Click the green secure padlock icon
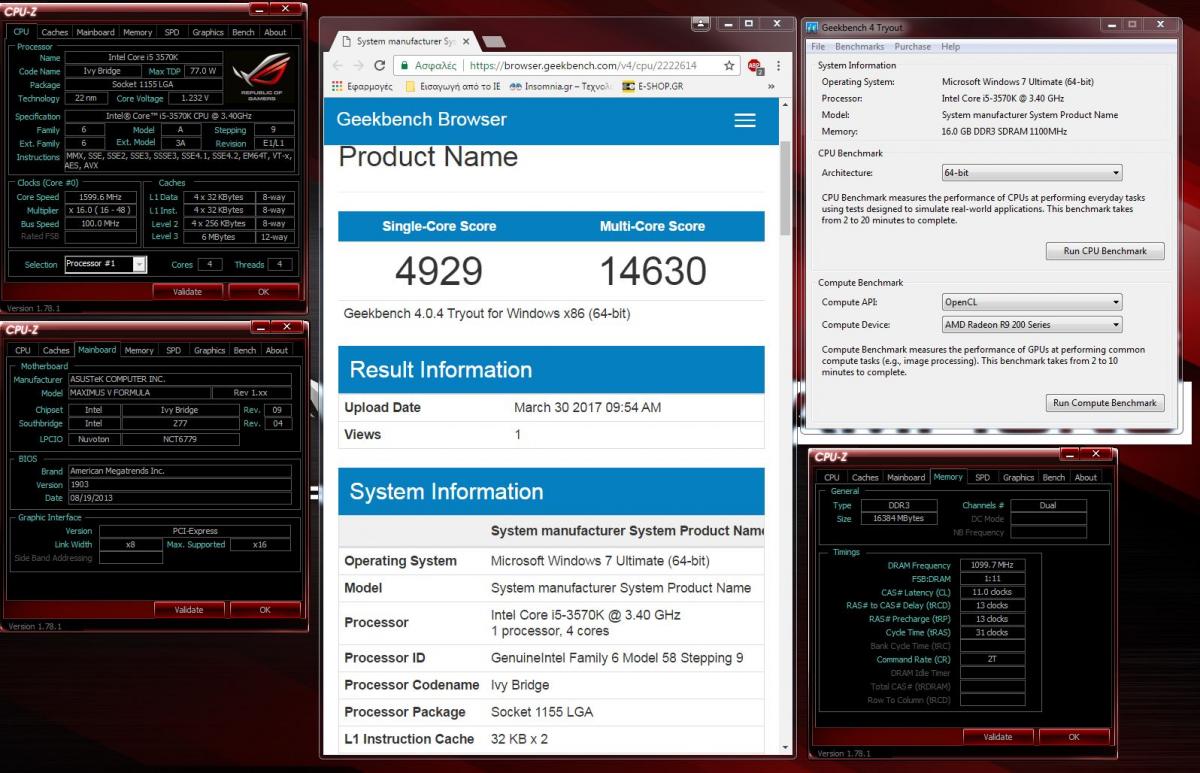The width and height of the screenshot is (1200, 773). [x=405, y=66]
